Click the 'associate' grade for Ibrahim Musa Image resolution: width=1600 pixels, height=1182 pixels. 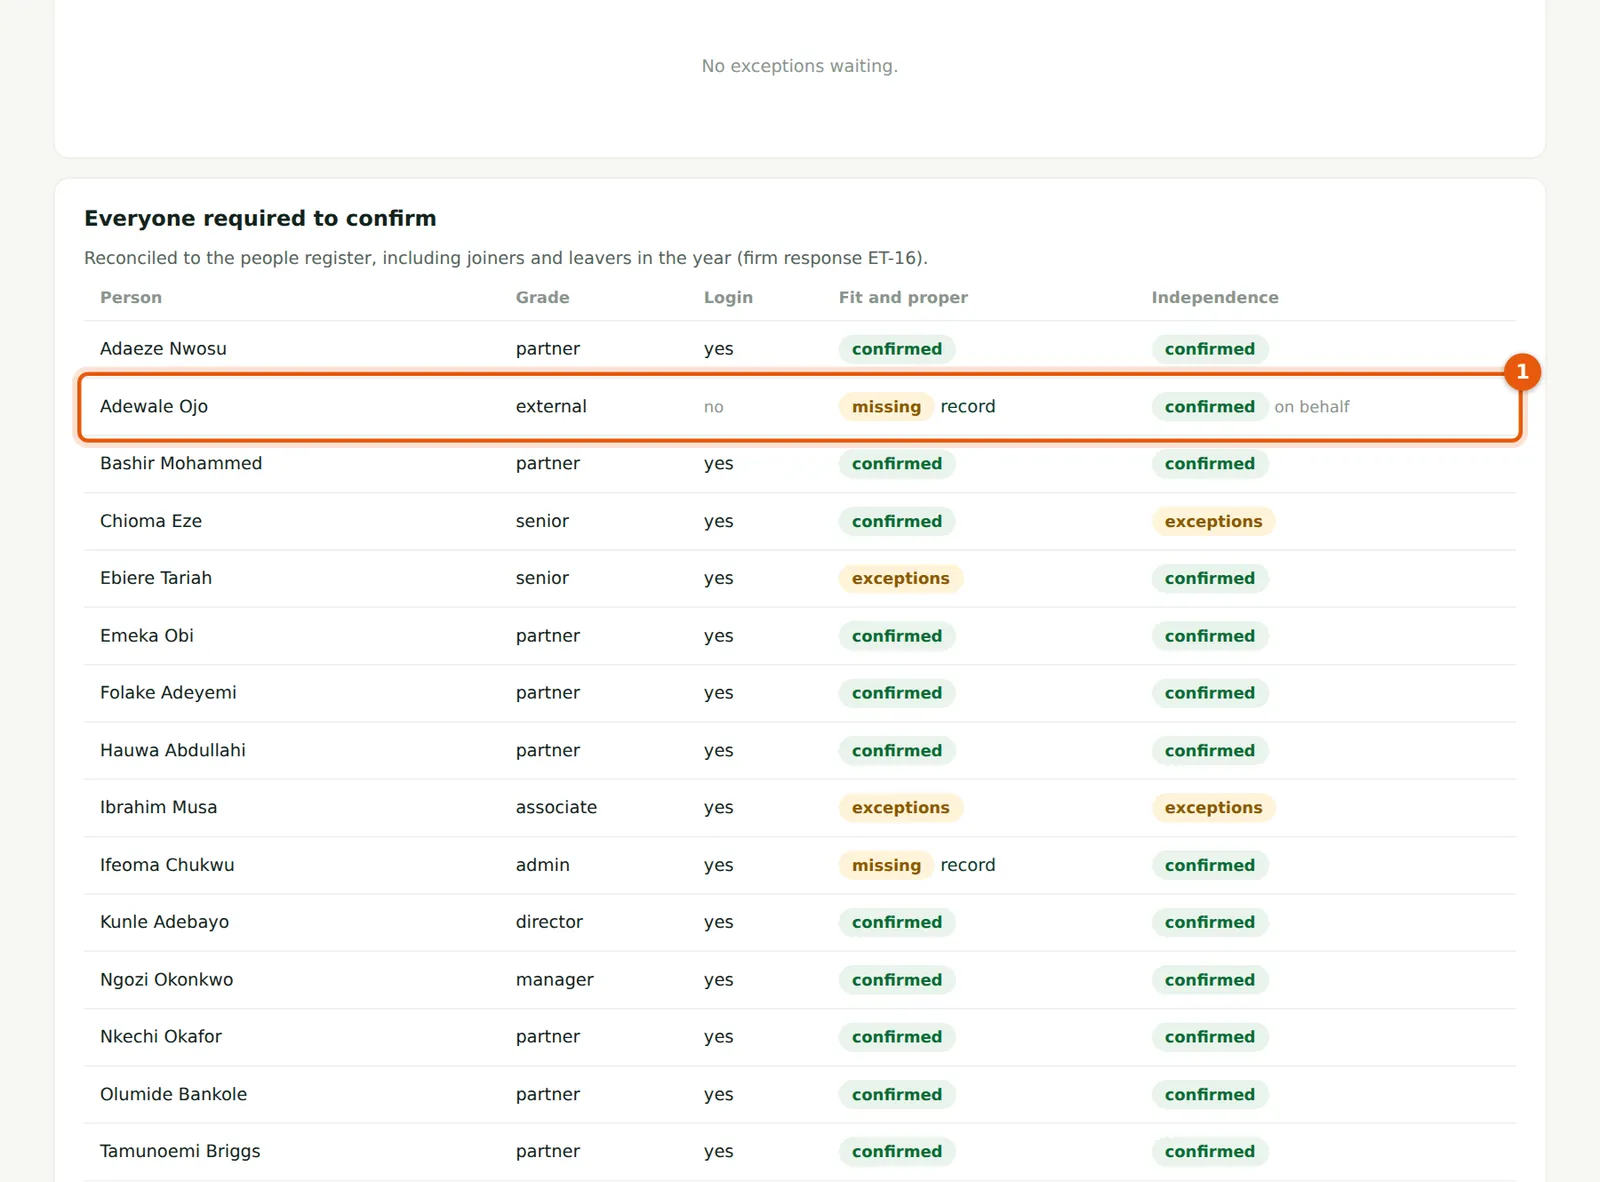click(x=556, y=807)
